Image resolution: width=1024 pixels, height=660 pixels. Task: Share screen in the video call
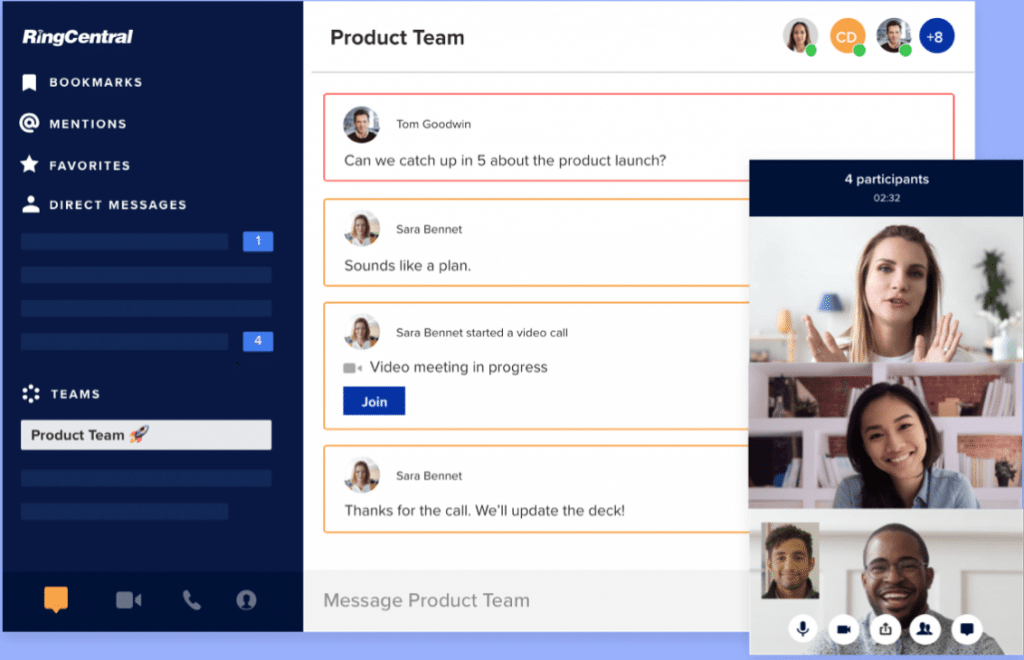(x=885, y=629)
